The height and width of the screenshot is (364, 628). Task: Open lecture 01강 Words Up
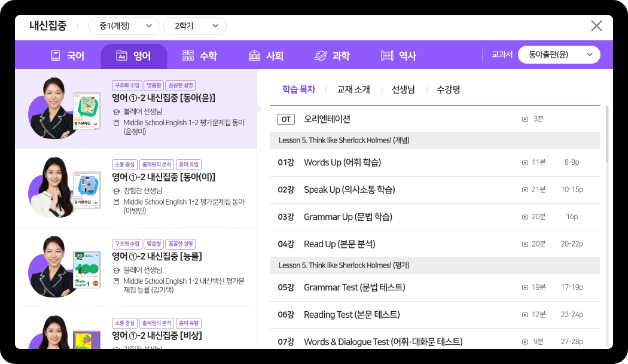[435, 163]
